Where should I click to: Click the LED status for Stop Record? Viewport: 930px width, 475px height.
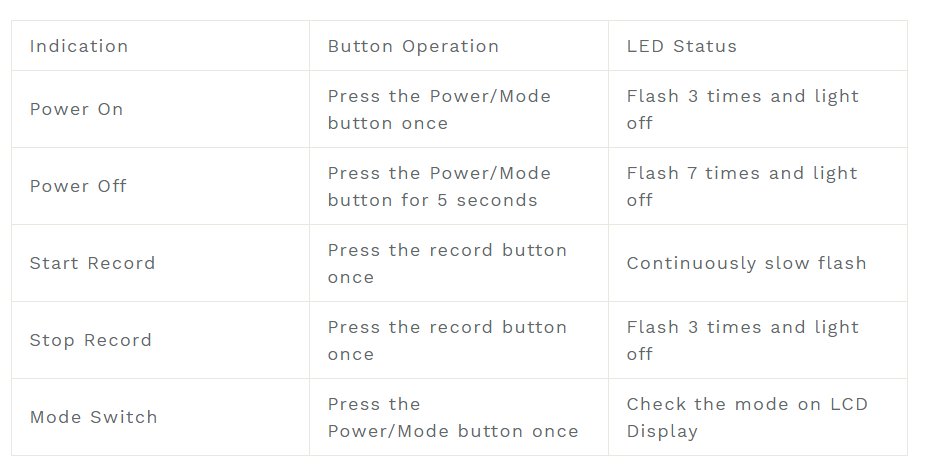[x=742, y=341]
